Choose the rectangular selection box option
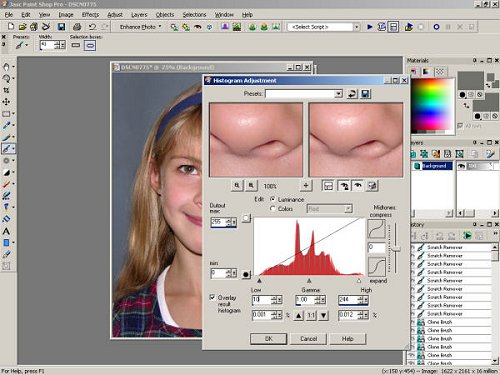Viewport: 500px width, 375px height. click(x=76, y=45)
